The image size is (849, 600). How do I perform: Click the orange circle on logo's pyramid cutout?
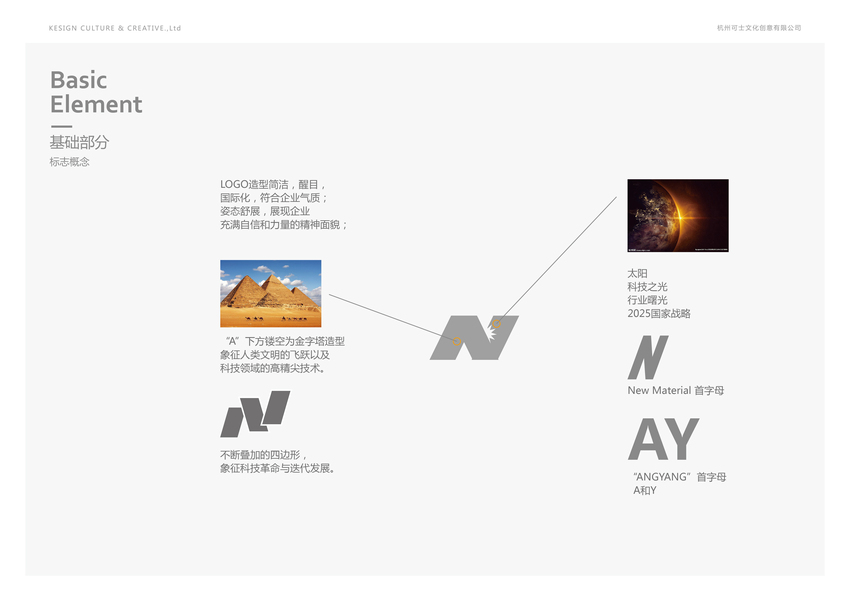click(457, 341)
